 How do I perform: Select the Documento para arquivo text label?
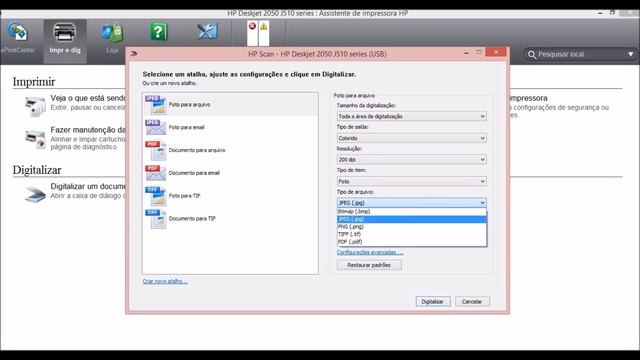tap(197, 150)
